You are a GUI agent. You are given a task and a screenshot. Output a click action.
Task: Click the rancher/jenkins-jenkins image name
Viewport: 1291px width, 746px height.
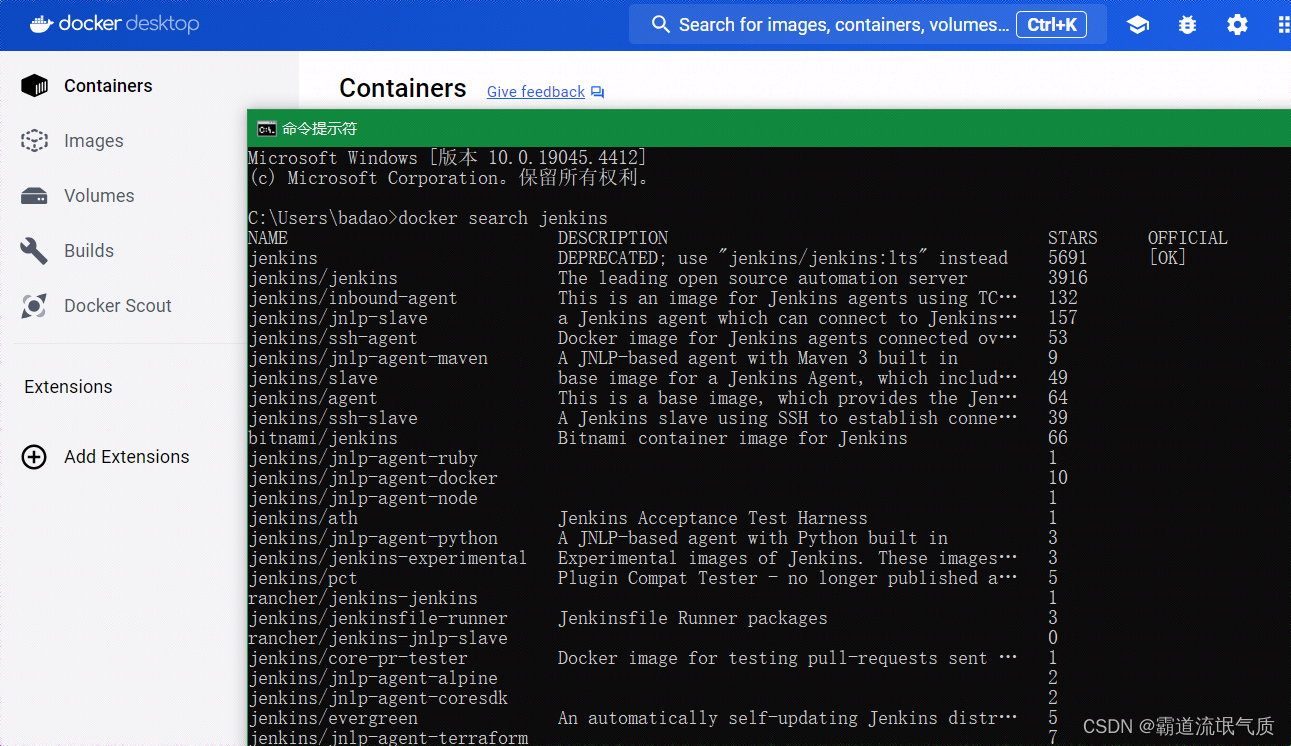[x=363, y=598]
